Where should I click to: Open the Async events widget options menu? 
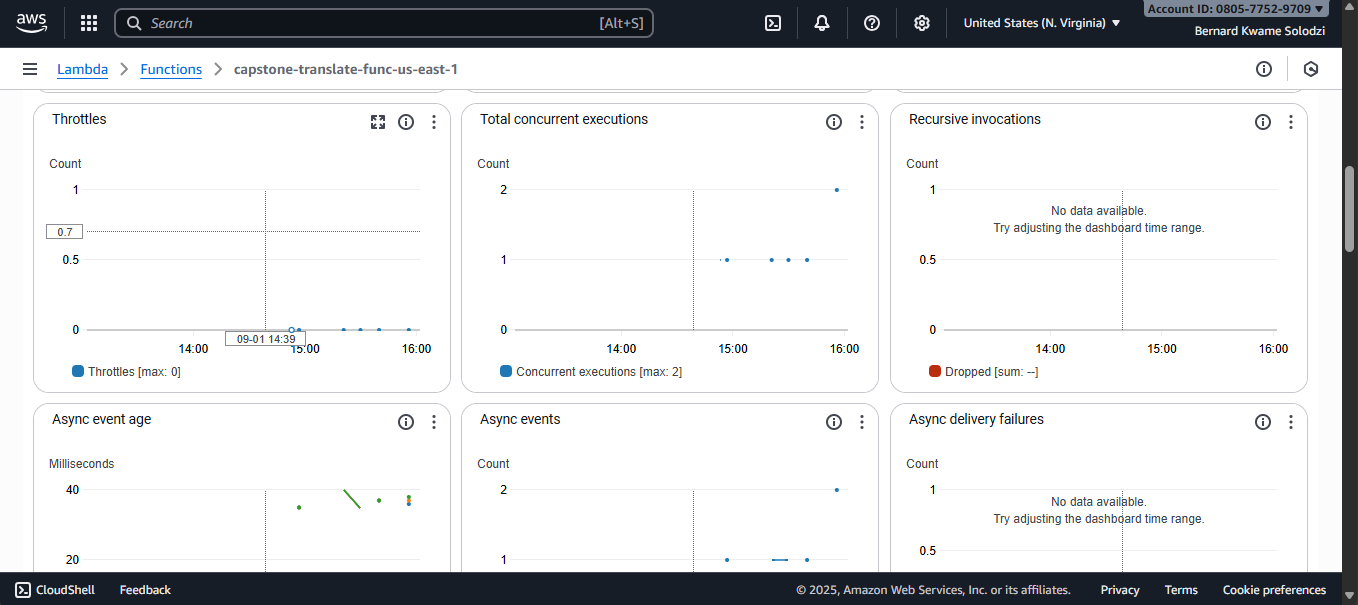[x=862, y=422]
